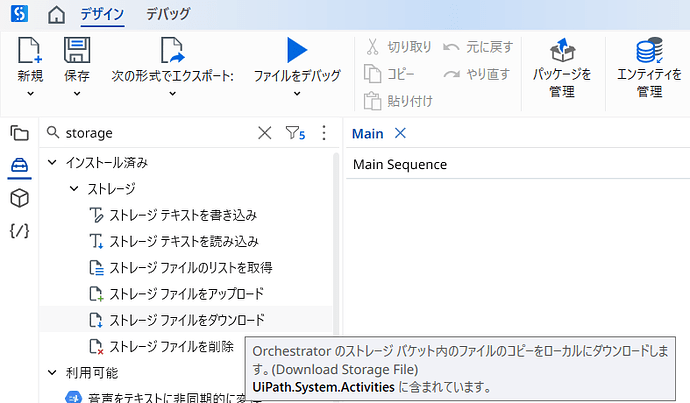Open the project panel sidebar icon
Viewport: 690px width, 403px height.
pyautogui.click(x=19, y=133)
